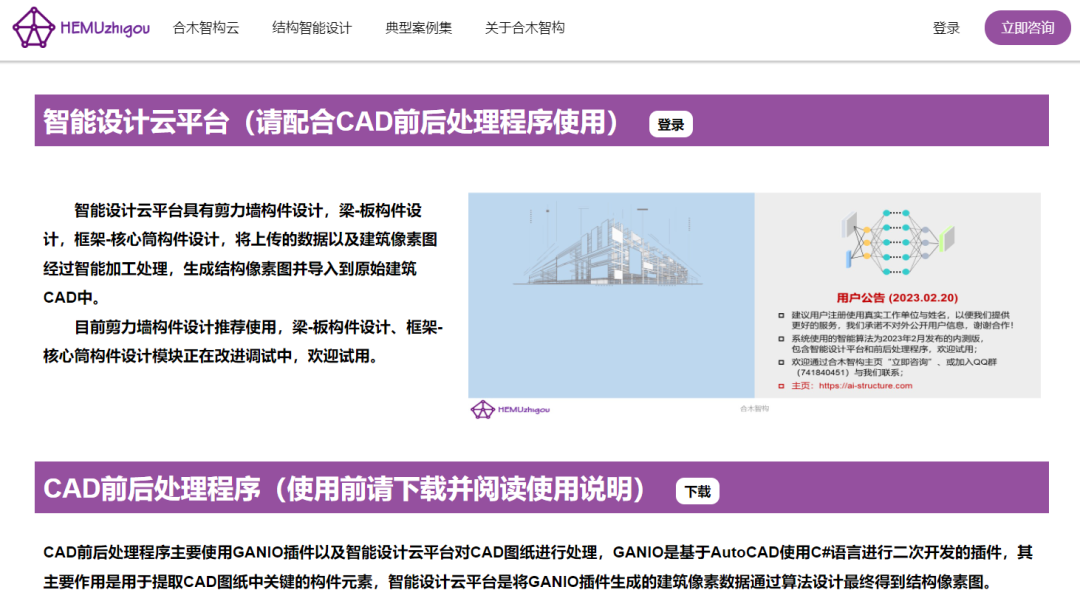1080x604 pixels.
Task: Open the 结构智能设计 navigation item
Action: 312,28
